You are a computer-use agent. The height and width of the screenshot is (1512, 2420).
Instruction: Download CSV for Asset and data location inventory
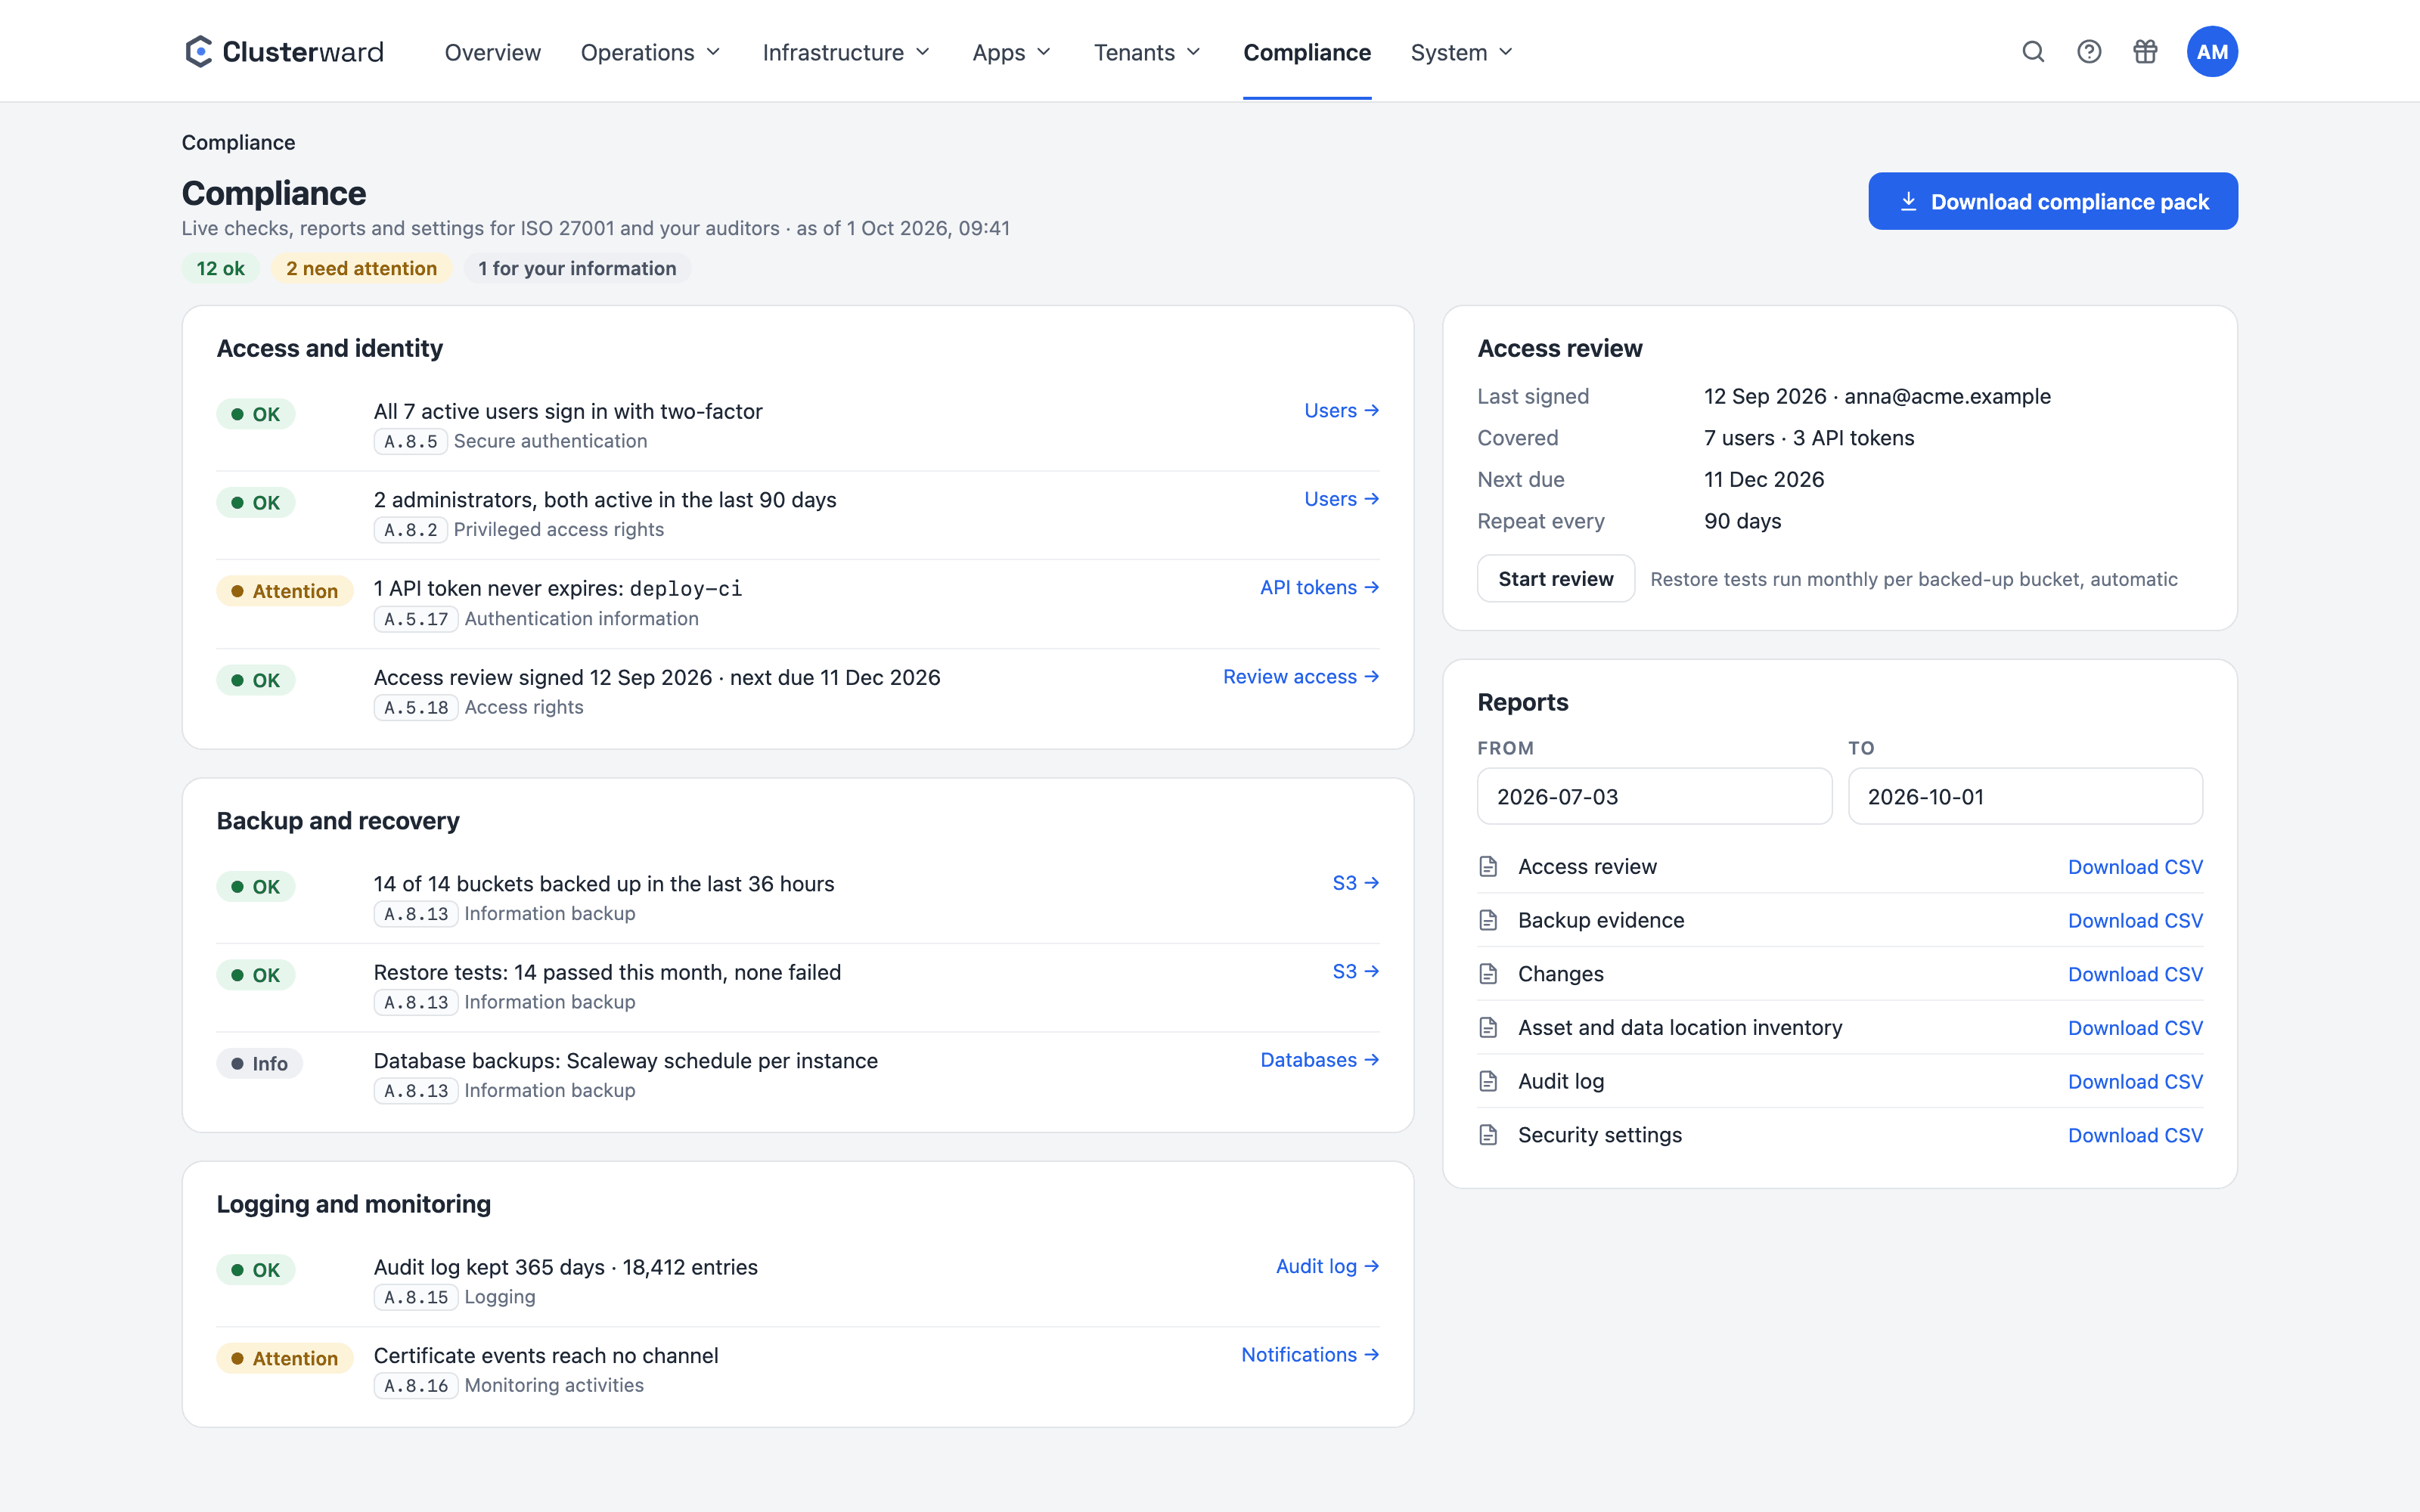tap(2135, 1028)
